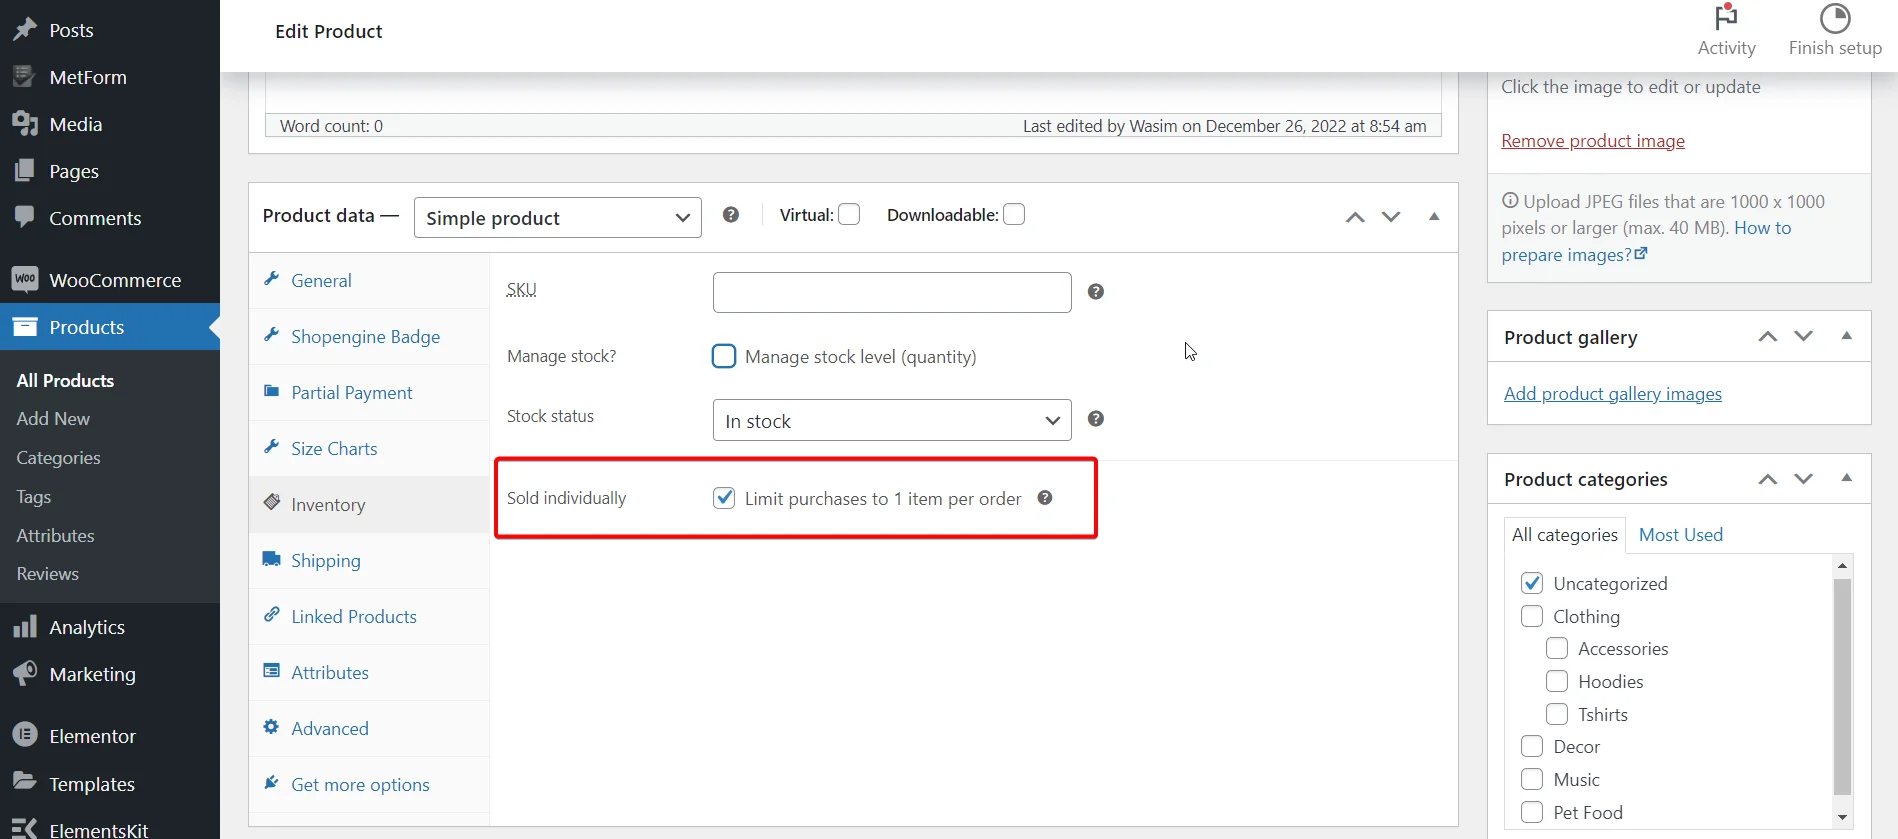This screenshot has width=1898, height=839.
Task: Move Product categories panel down
Action: 1804,479
